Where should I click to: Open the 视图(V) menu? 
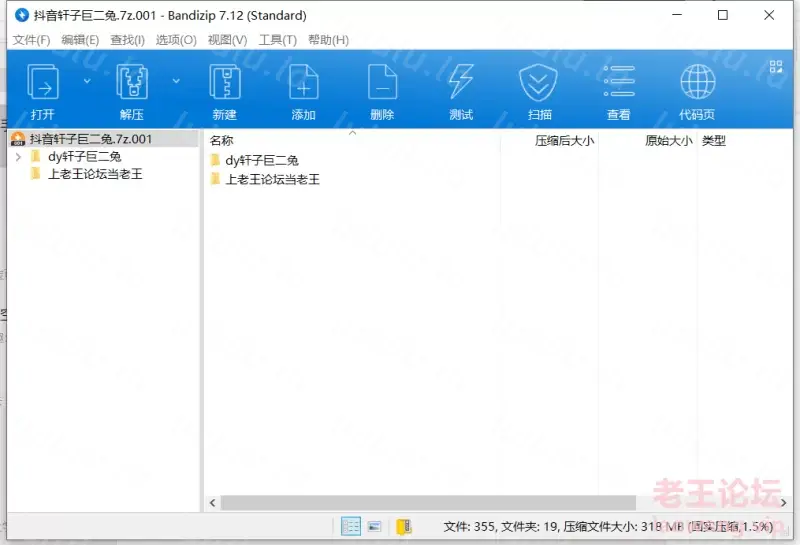coord(228,40)
